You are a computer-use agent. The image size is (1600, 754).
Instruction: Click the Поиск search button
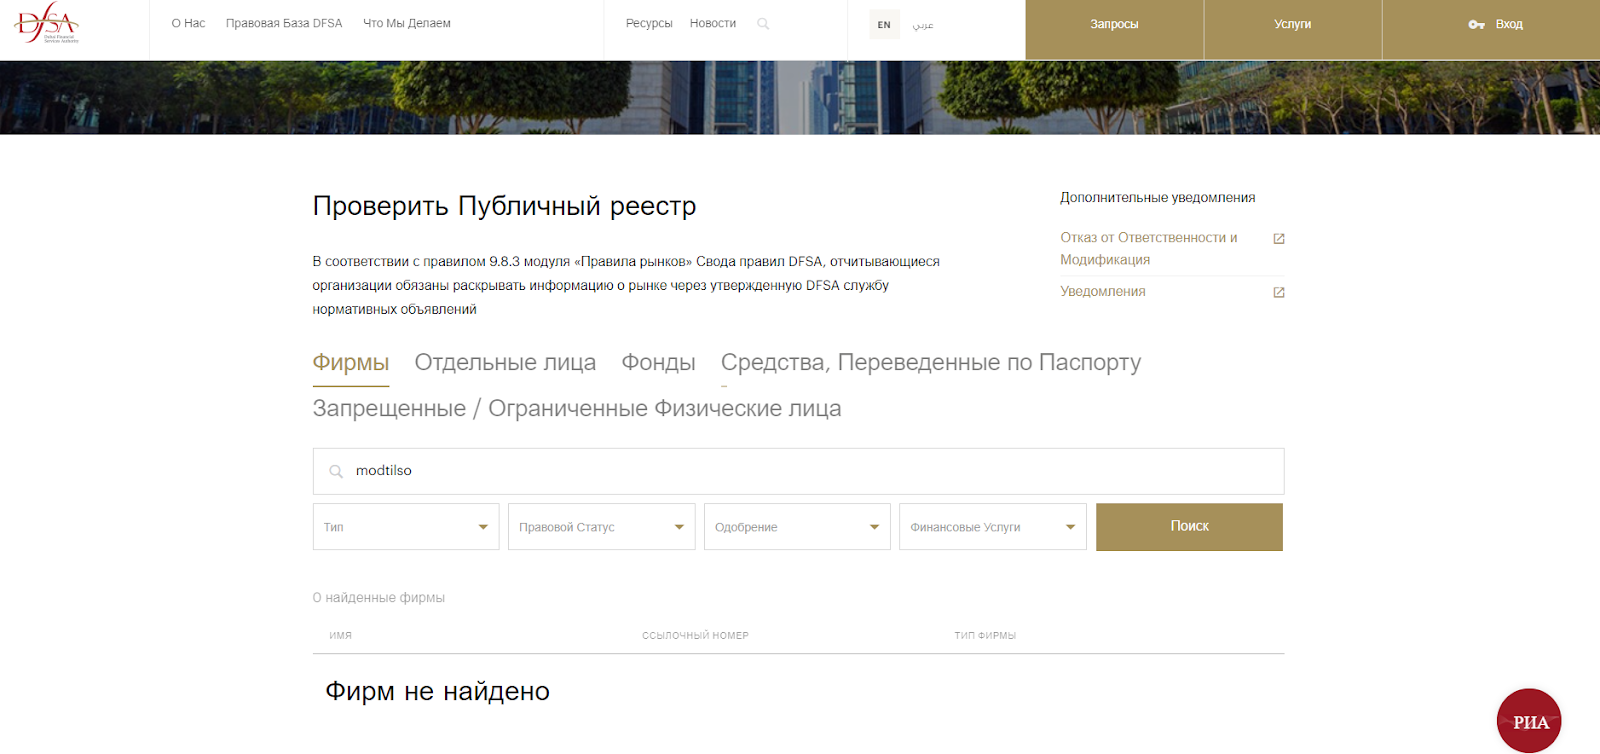pyautogui.click(x=1189, y=526)
